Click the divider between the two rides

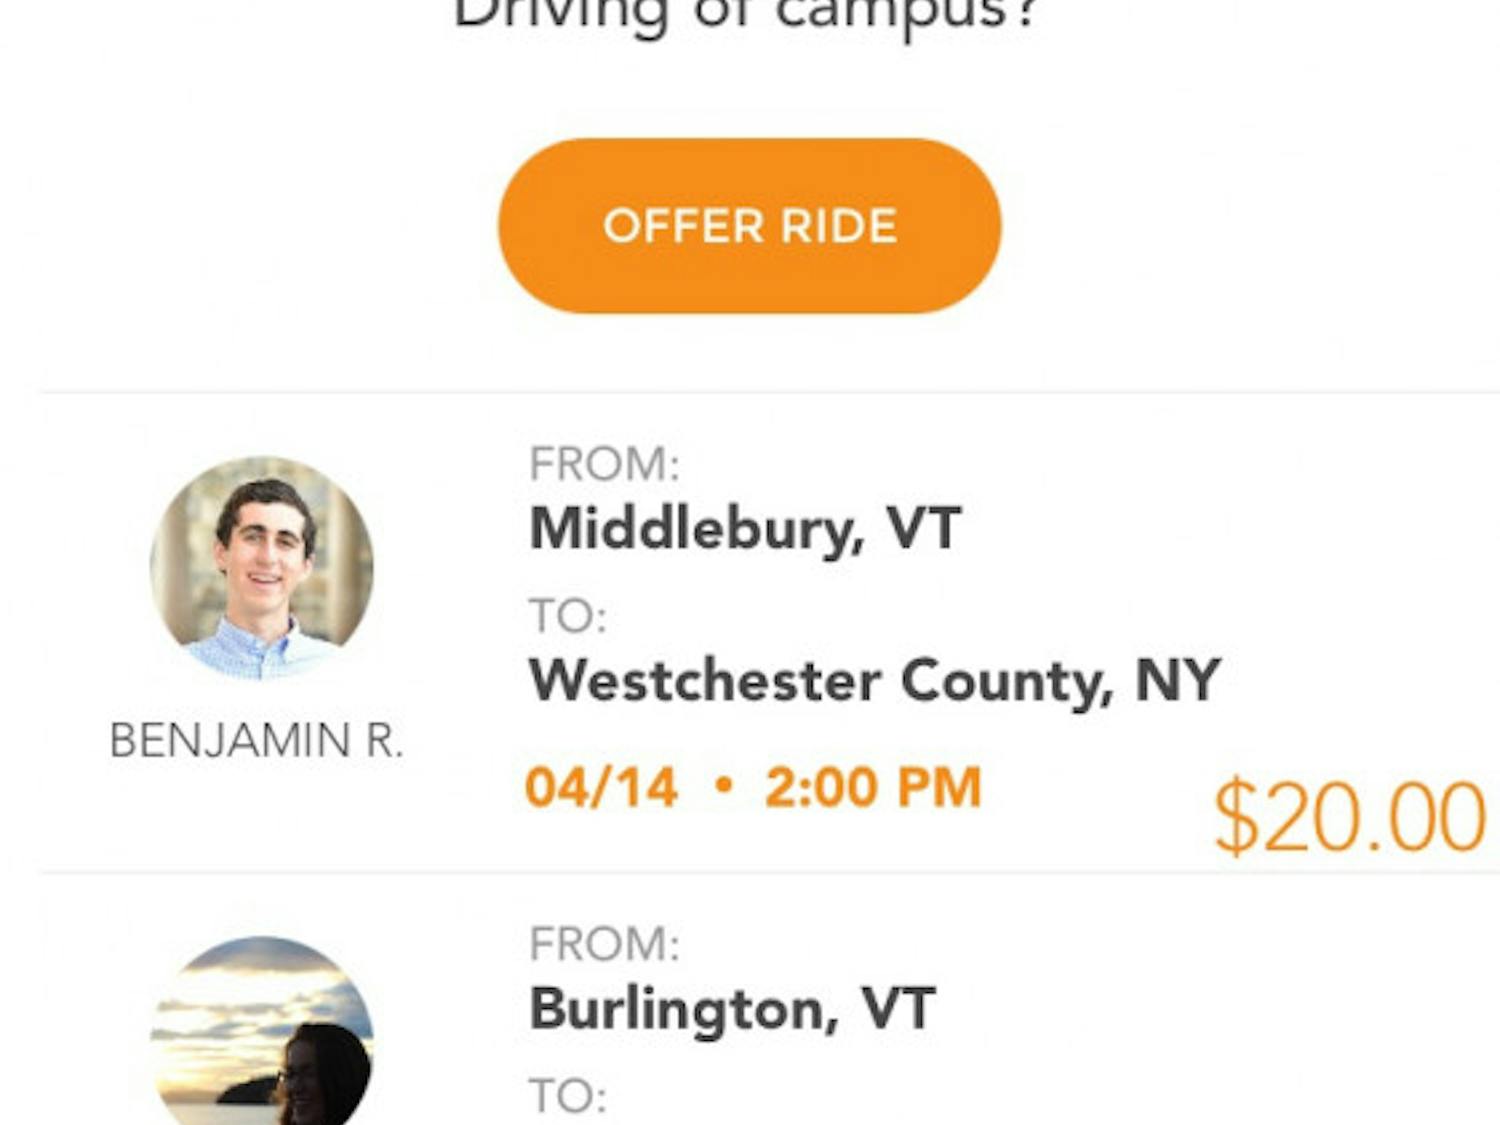(x=768, y=872)
